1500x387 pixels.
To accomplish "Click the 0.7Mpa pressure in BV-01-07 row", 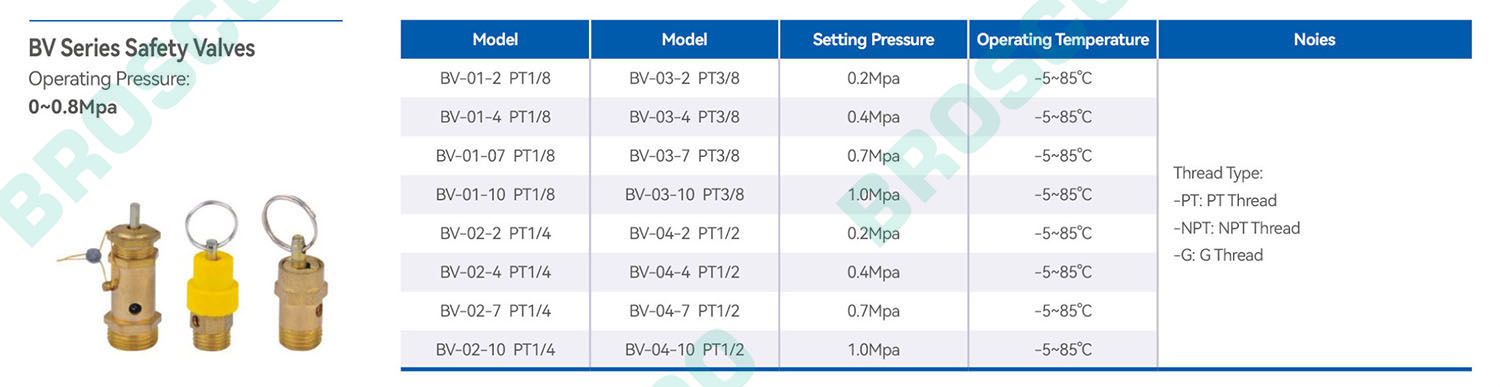I will pyautogui.click(x=873, y=156).
